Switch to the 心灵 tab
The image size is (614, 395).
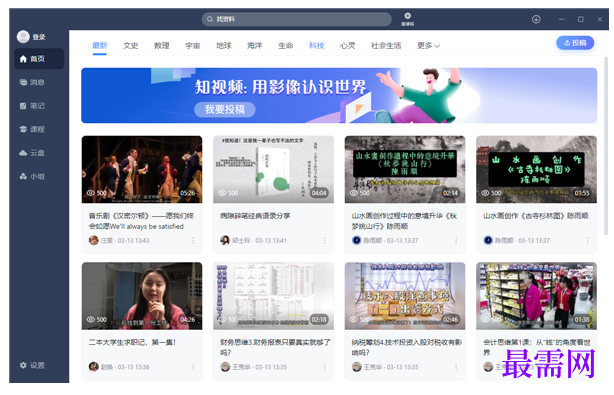pos(347,46)
